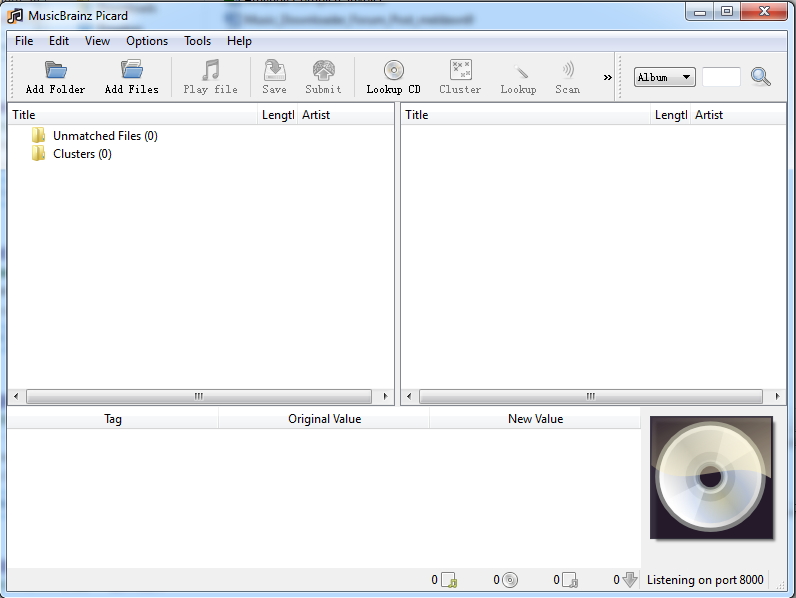Click the Add Files toolbar icon

pyautogui.click(x=131, y=71)
